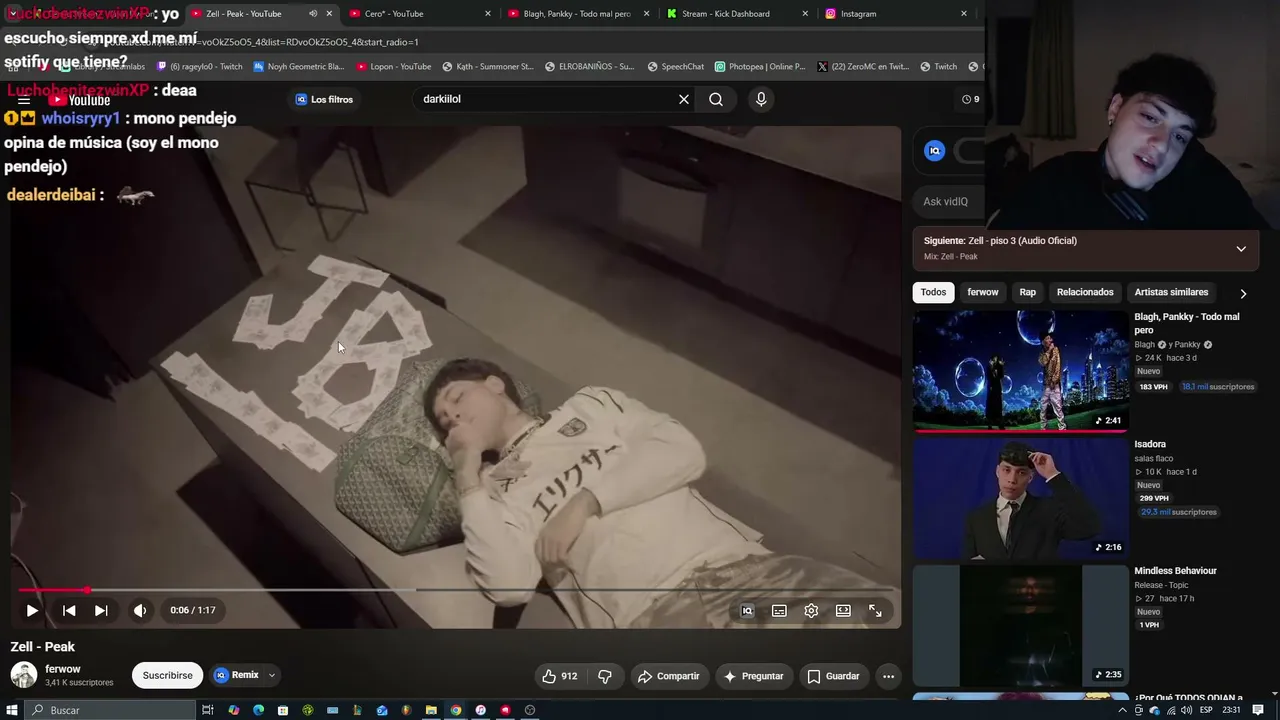Close the Stream - Kick Dashboard tab
This screenshot has width=1280, height=720.
tap(805, 14)
